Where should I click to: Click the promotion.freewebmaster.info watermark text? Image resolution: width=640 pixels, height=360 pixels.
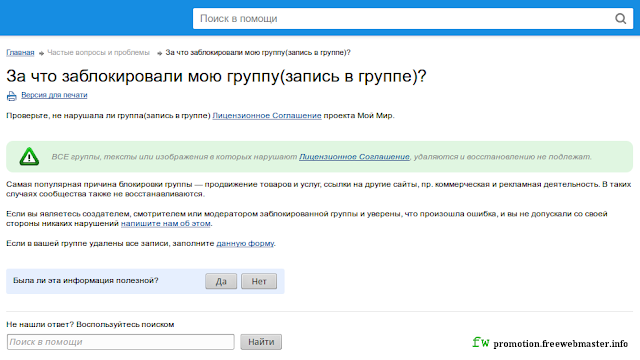pyautogui.click(x=560, y=344)
